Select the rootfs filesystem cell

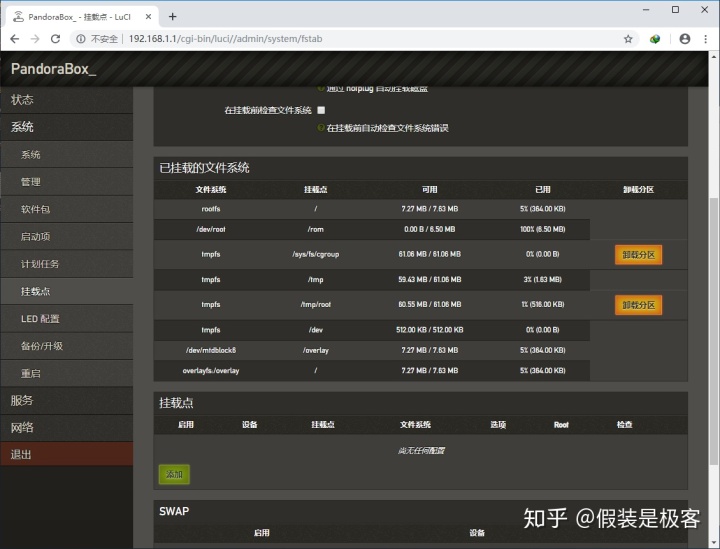click(x=211, y=209)
